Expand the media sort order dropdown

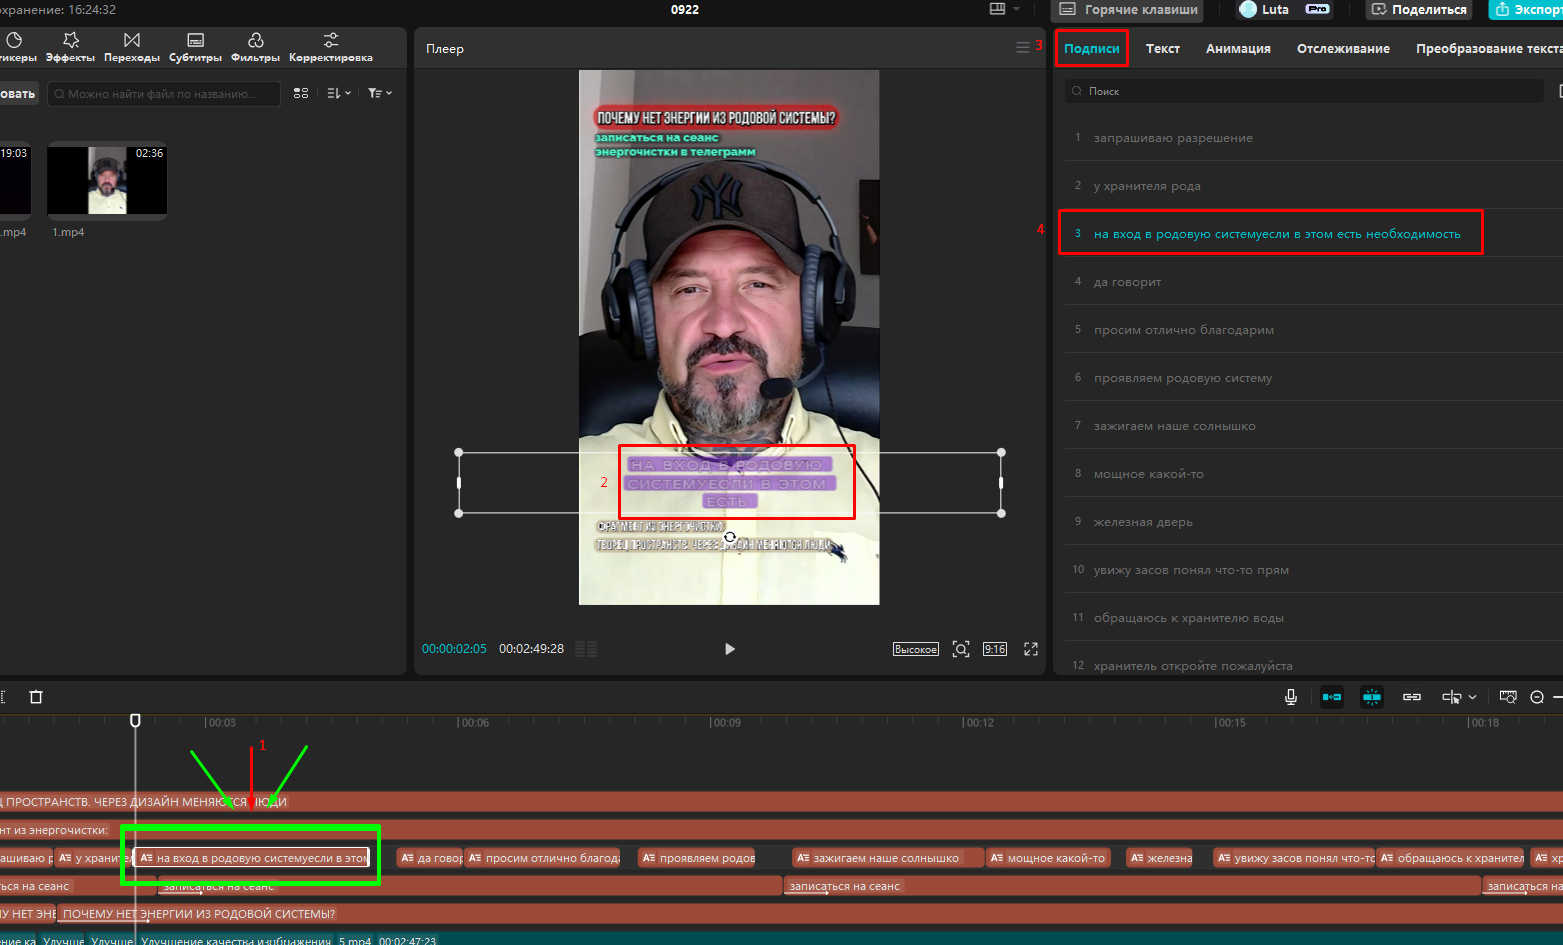(339, 93)
